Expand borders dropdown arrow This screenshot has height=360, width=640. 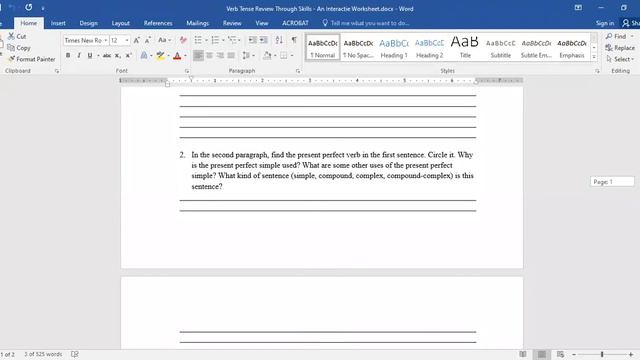pos(291,56)
